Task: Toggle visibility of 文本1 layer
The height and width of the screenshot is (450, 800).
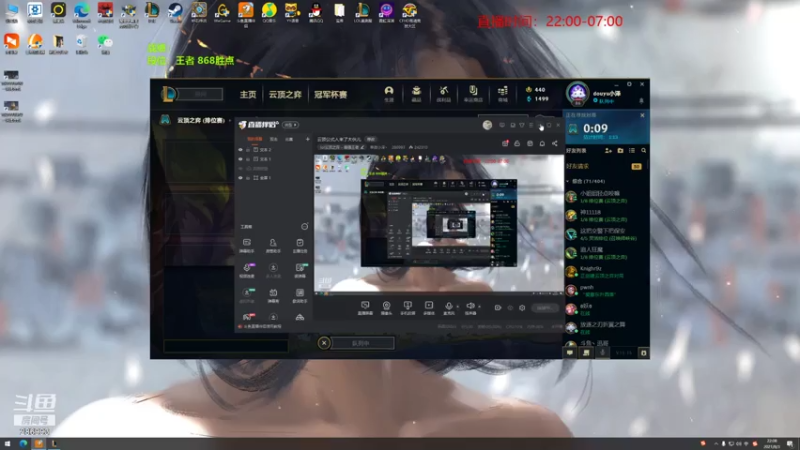Action: point(240,159)
